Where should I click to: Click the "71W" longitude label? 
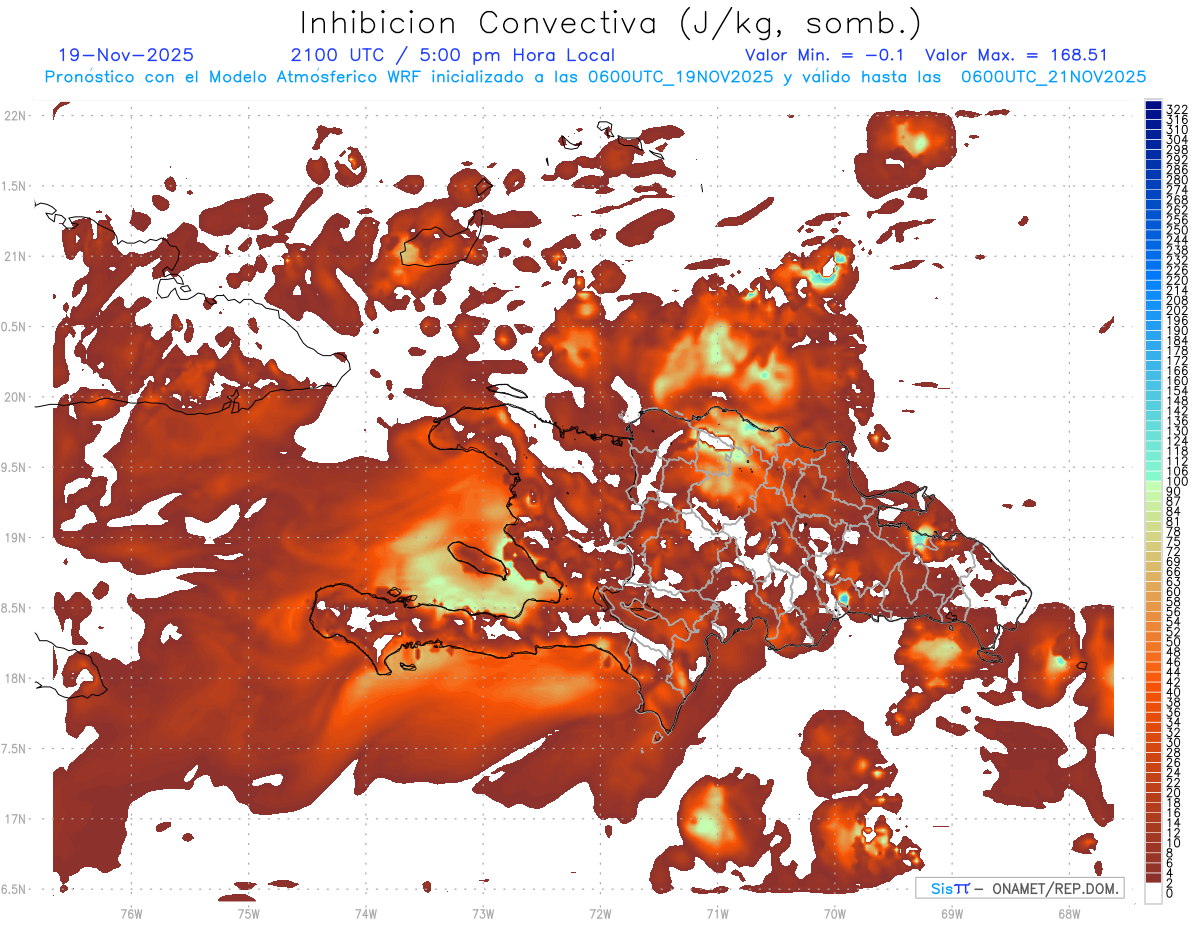717,913
